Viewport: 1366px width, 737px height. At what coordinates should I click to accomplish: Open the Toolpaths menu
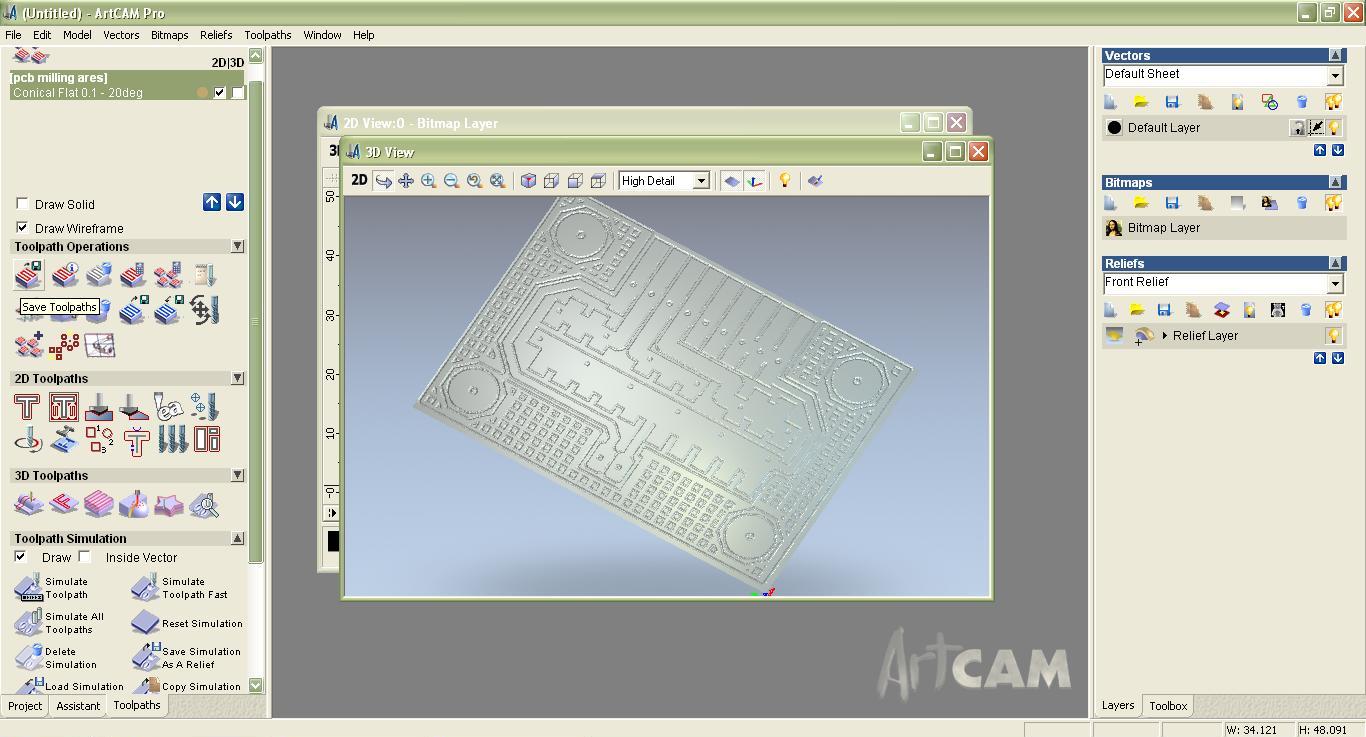[268, 35]
